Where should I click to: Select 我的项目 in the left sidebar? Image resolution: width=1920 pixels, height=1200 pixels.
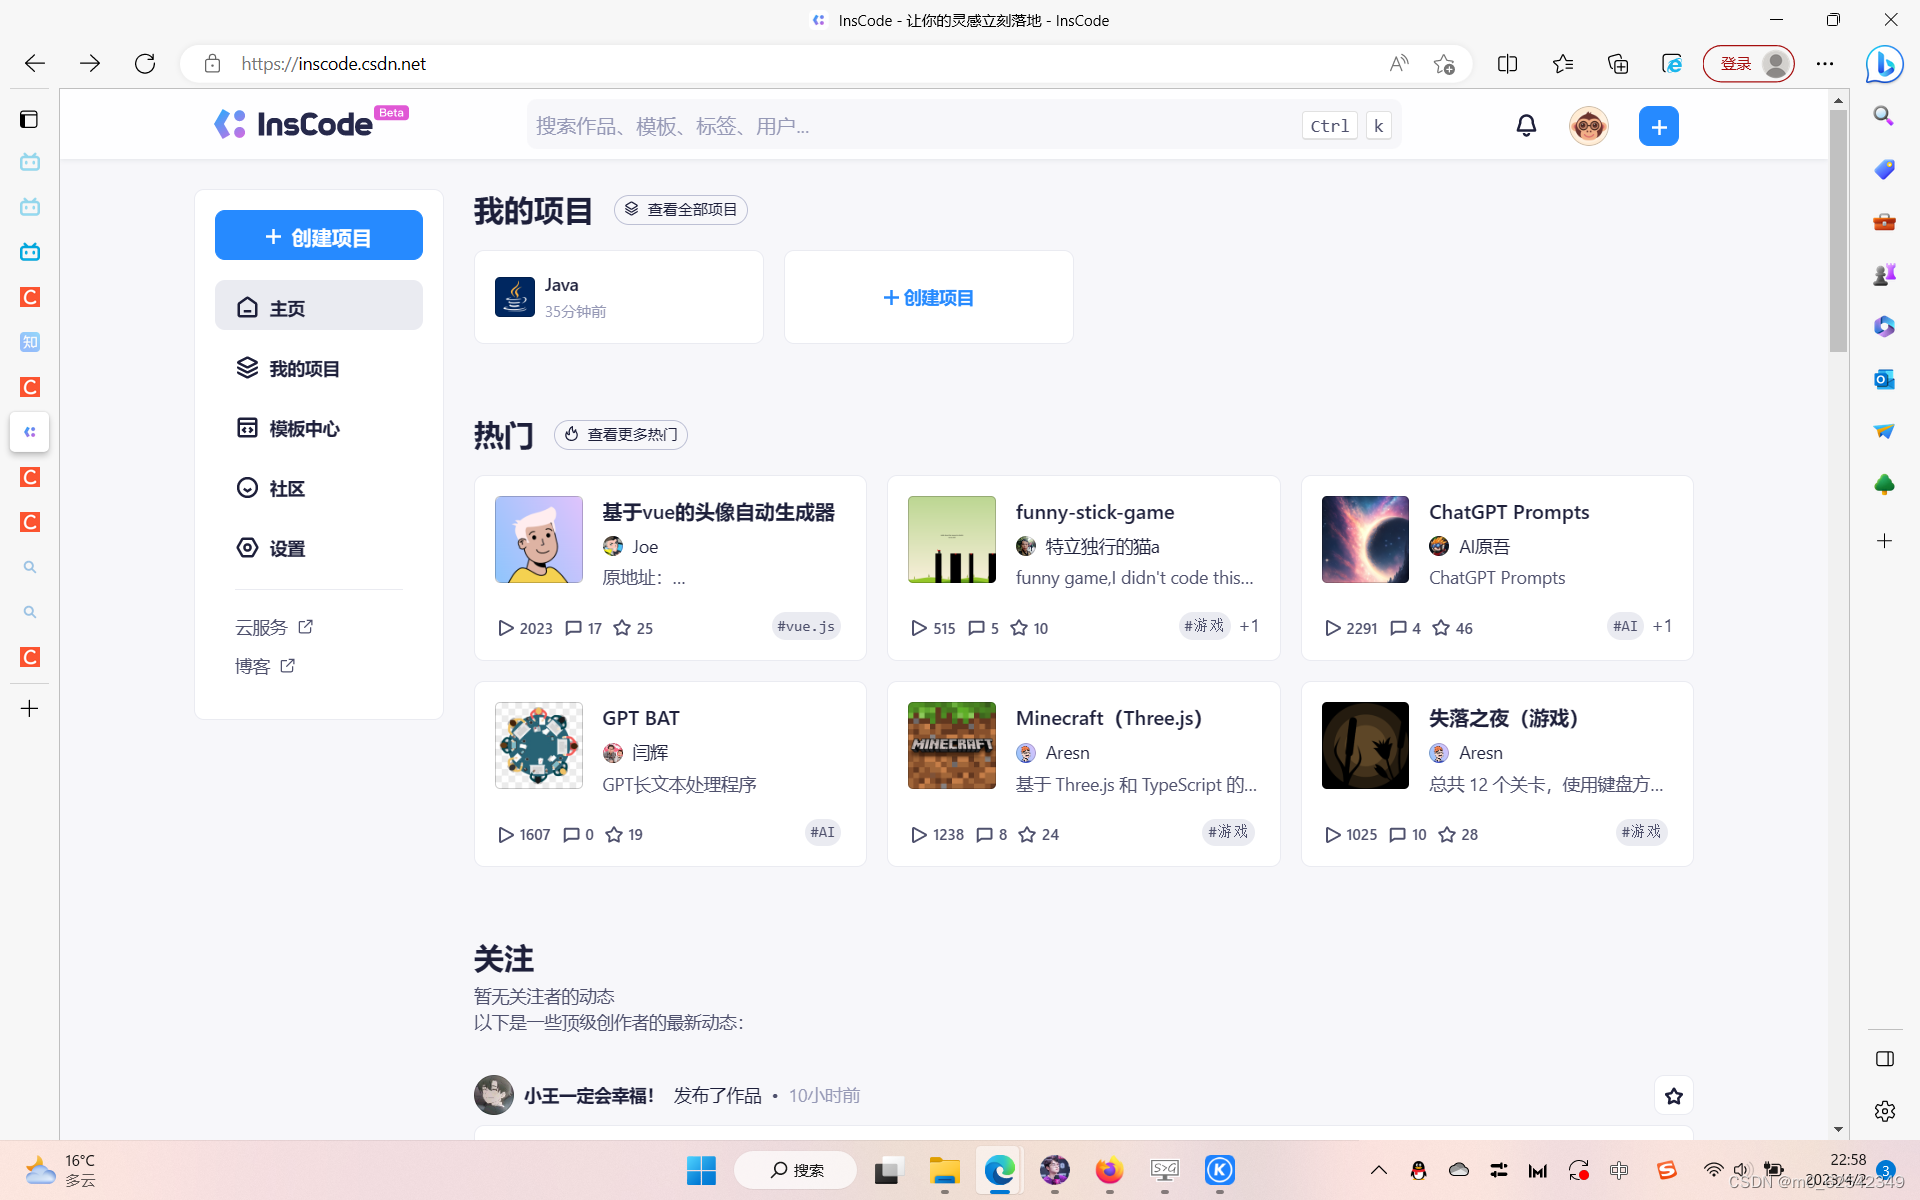(x=304, y=369)
